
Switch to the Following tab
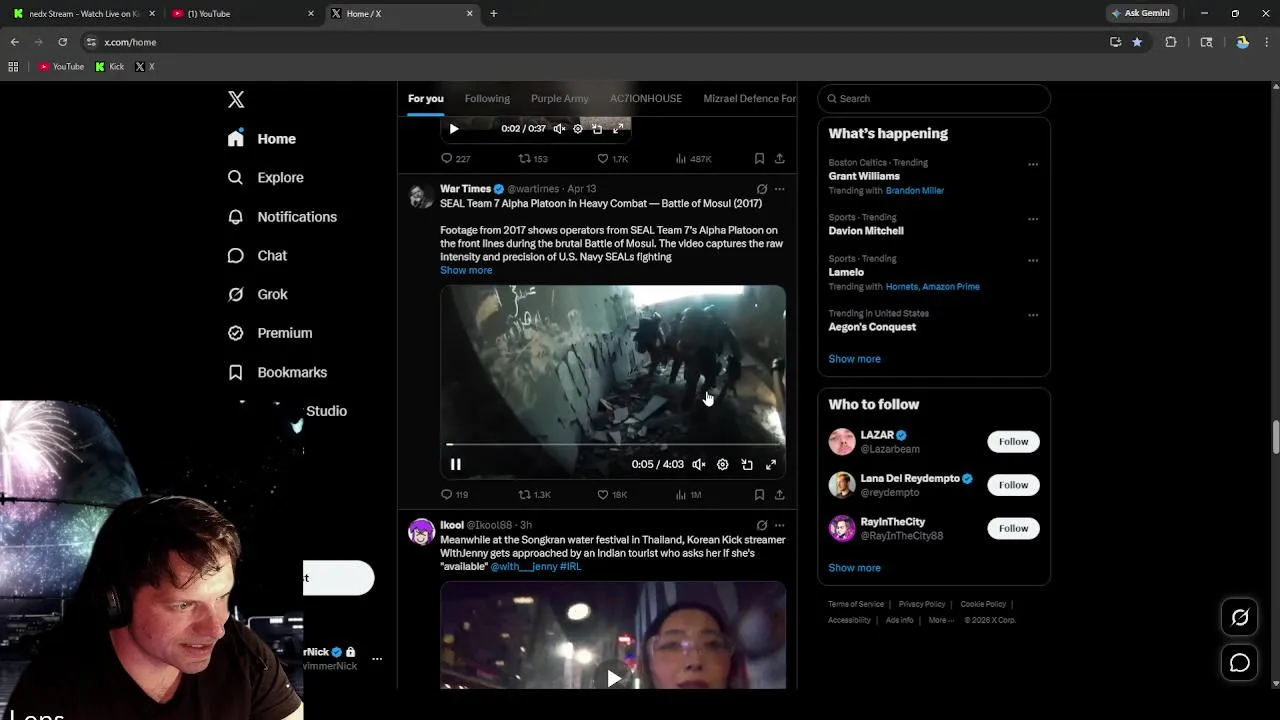tap(487, 98)
